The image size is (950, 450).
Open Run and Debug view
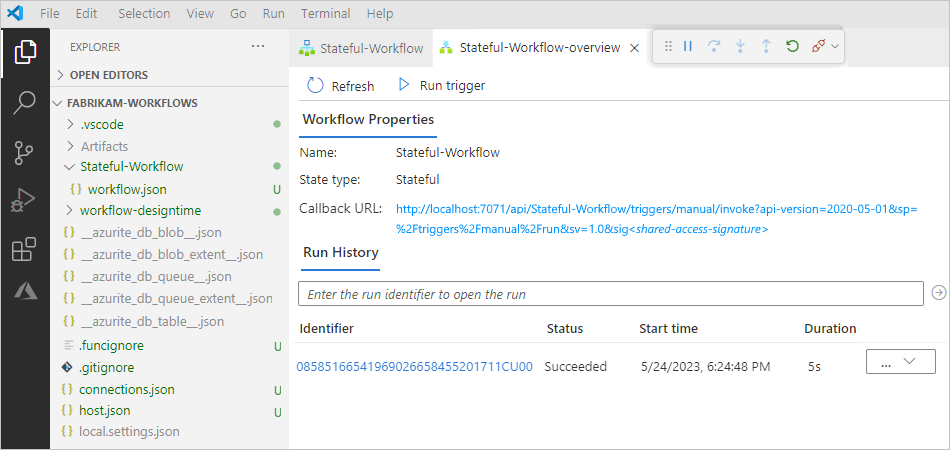(24, 200)
